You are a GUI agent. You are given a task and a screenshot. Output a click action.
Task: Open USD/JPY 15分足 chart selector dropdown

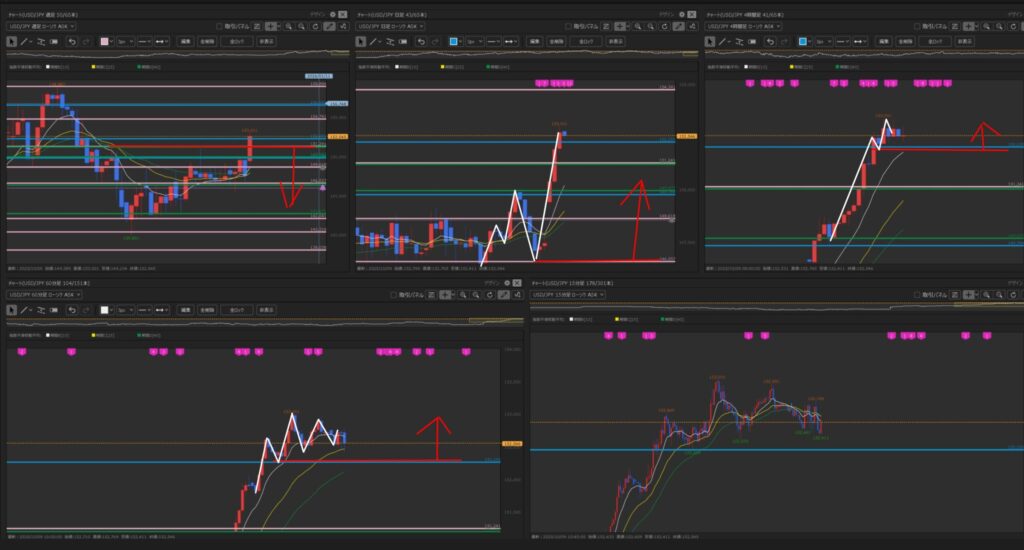pyautogui.click(x=570, y=295)
